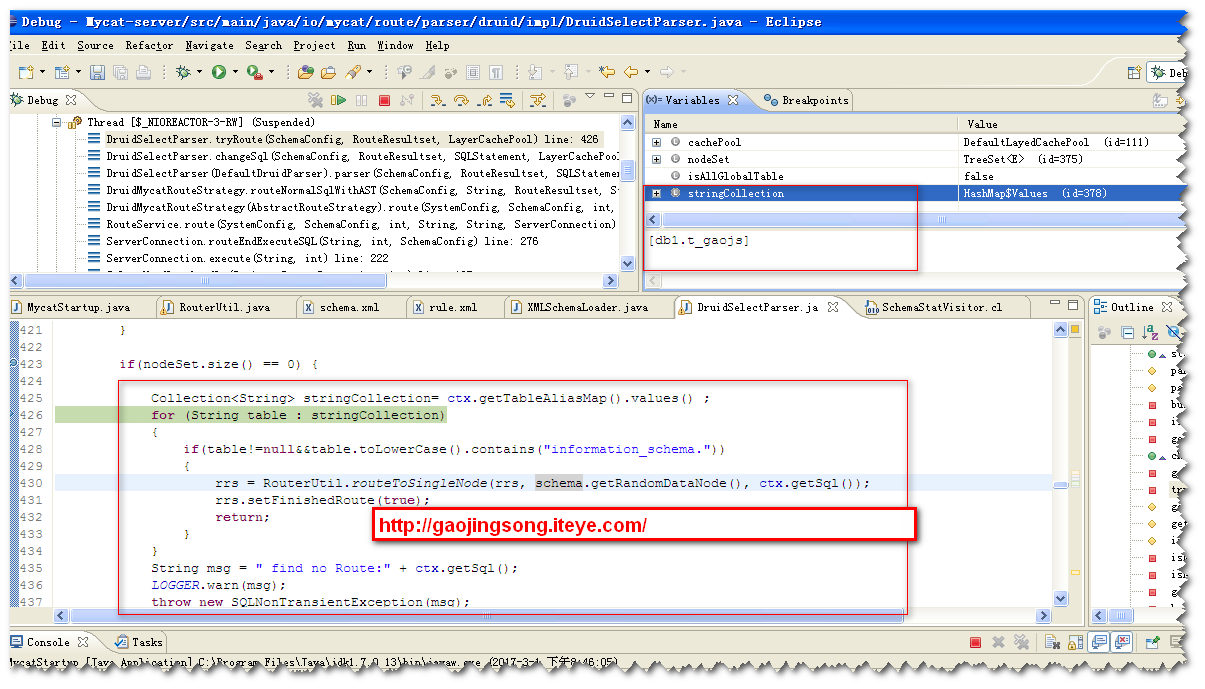Toggle Scroll Lock in Console toolbar
Viewport: 1205px width, 689px height.
(1075, 643)
